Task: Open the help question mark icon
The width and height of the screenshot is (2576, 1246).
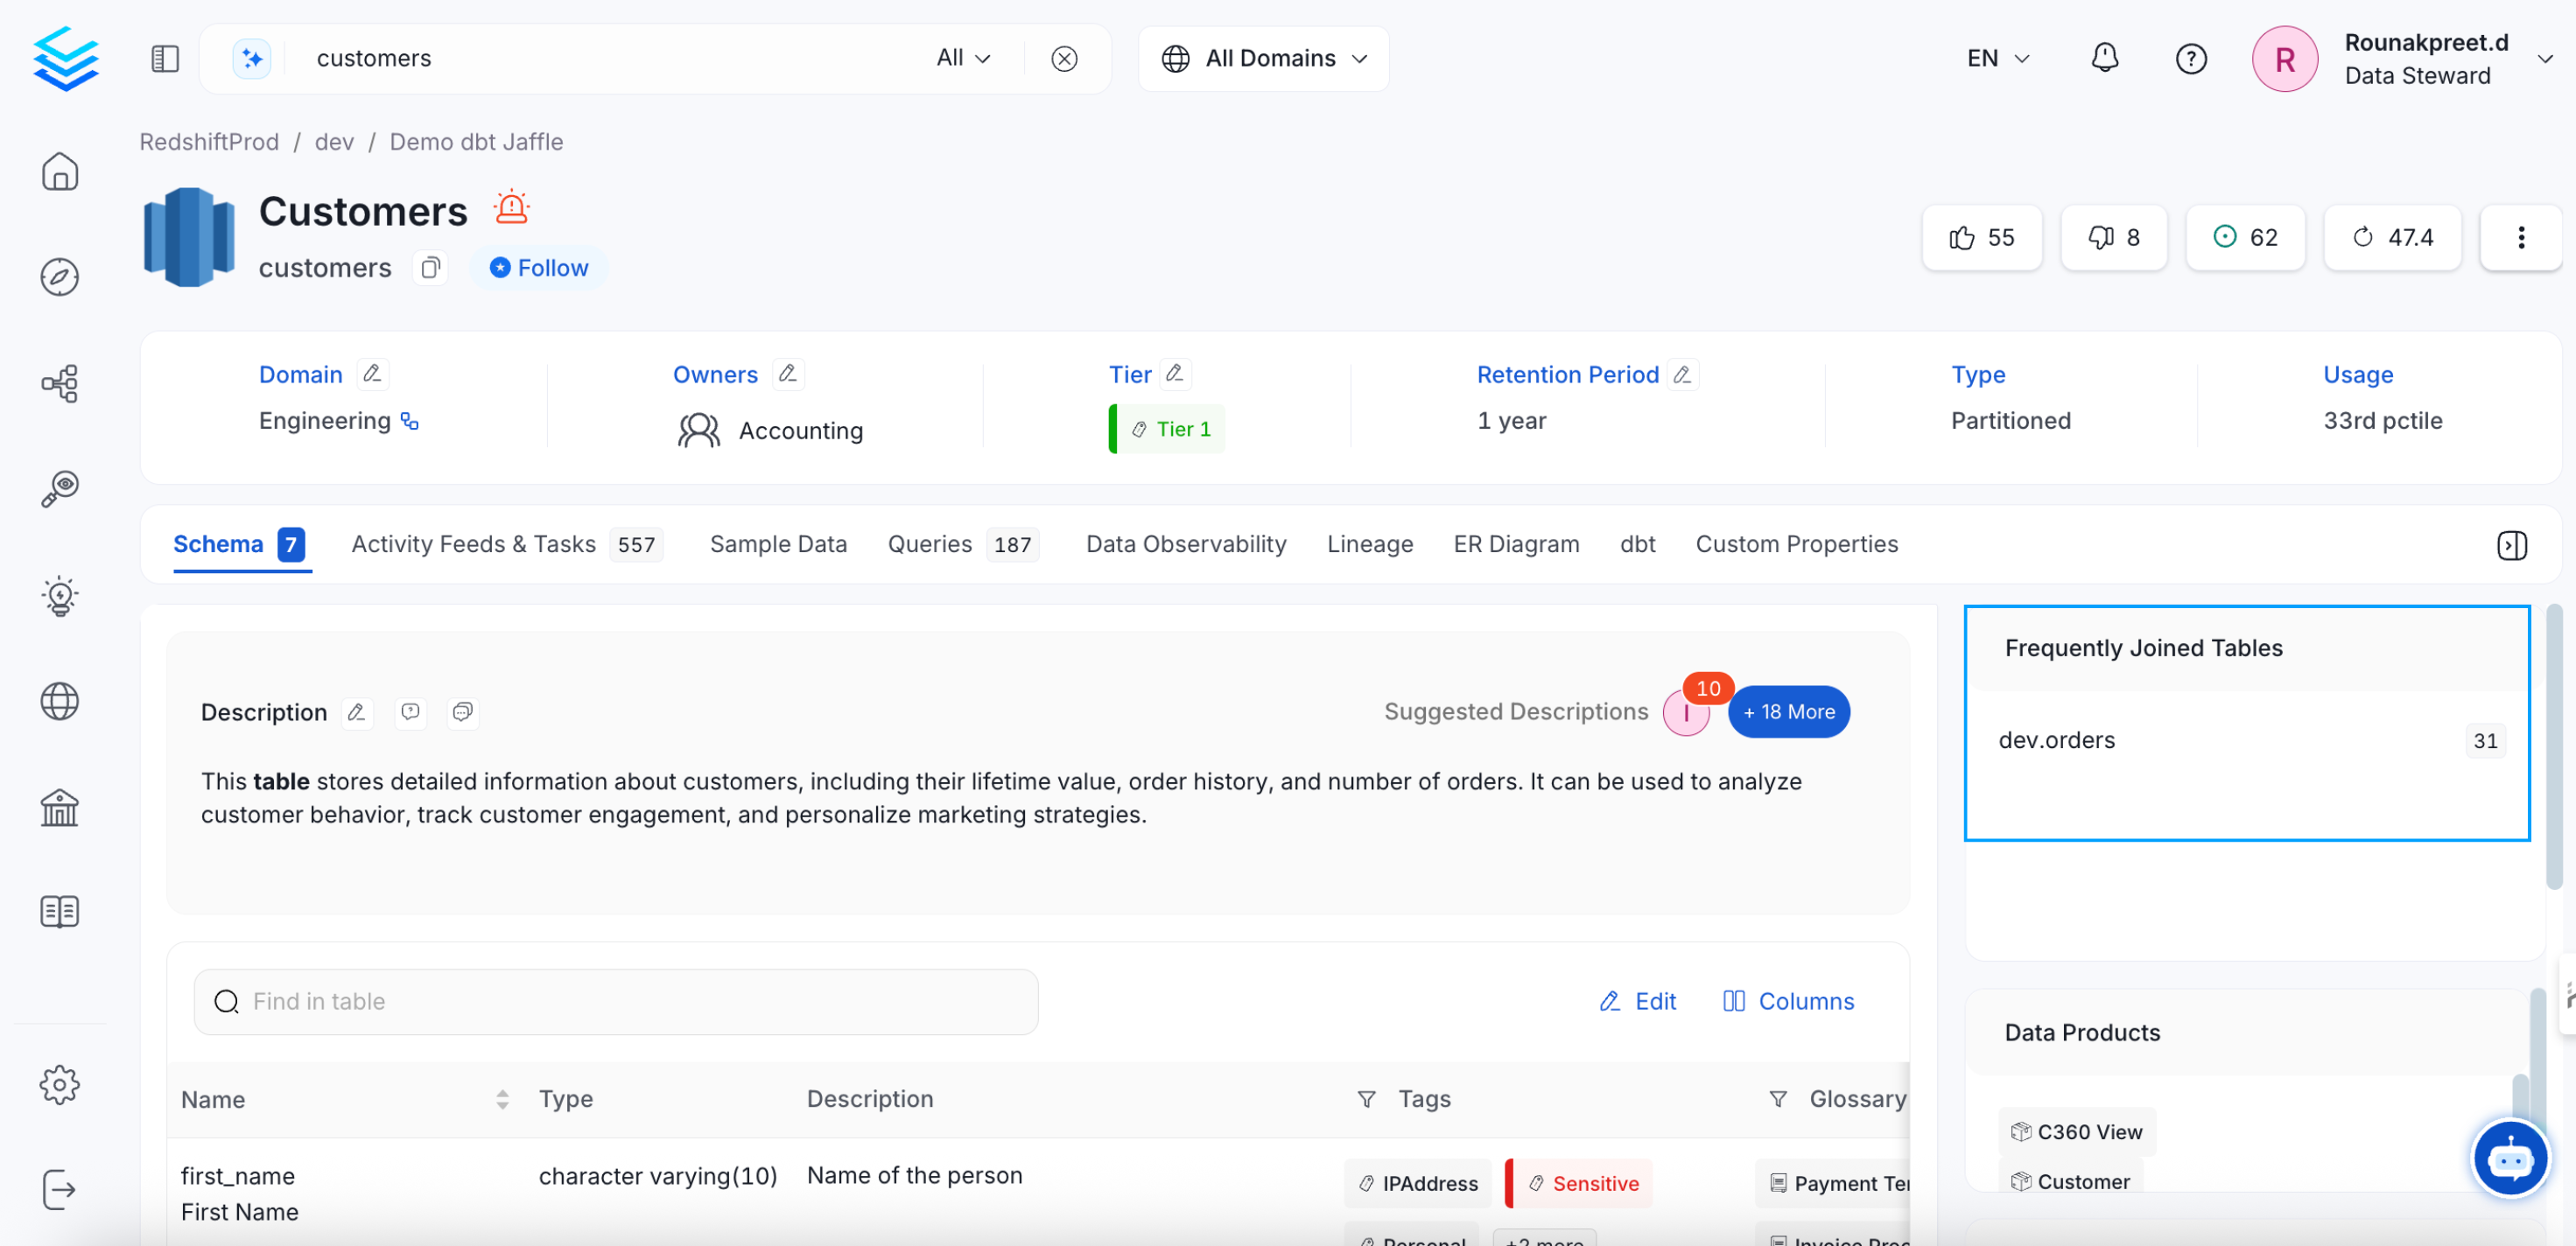Action: point(2190,59)
